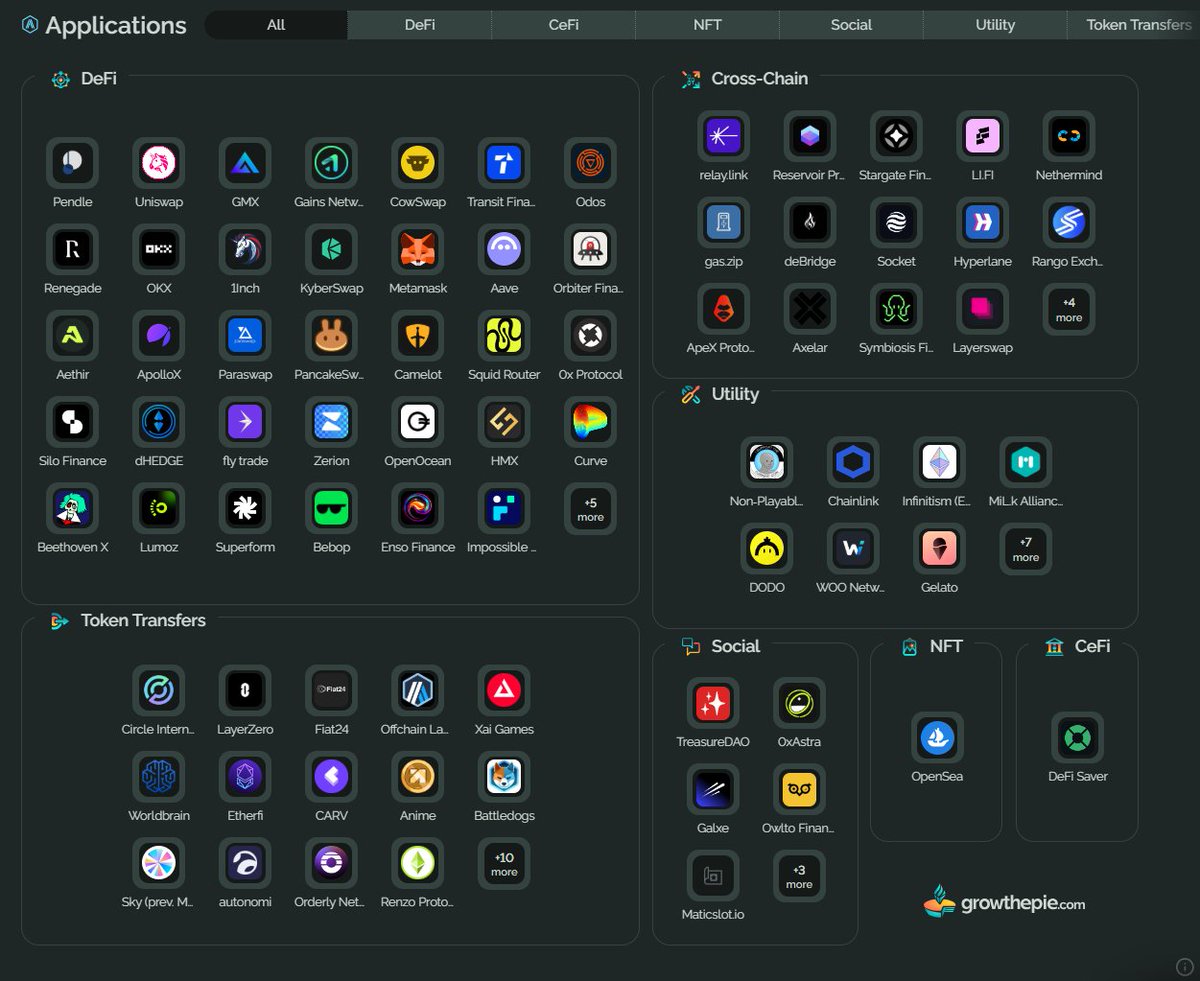Click the Utility section heading

pos(735,394)
